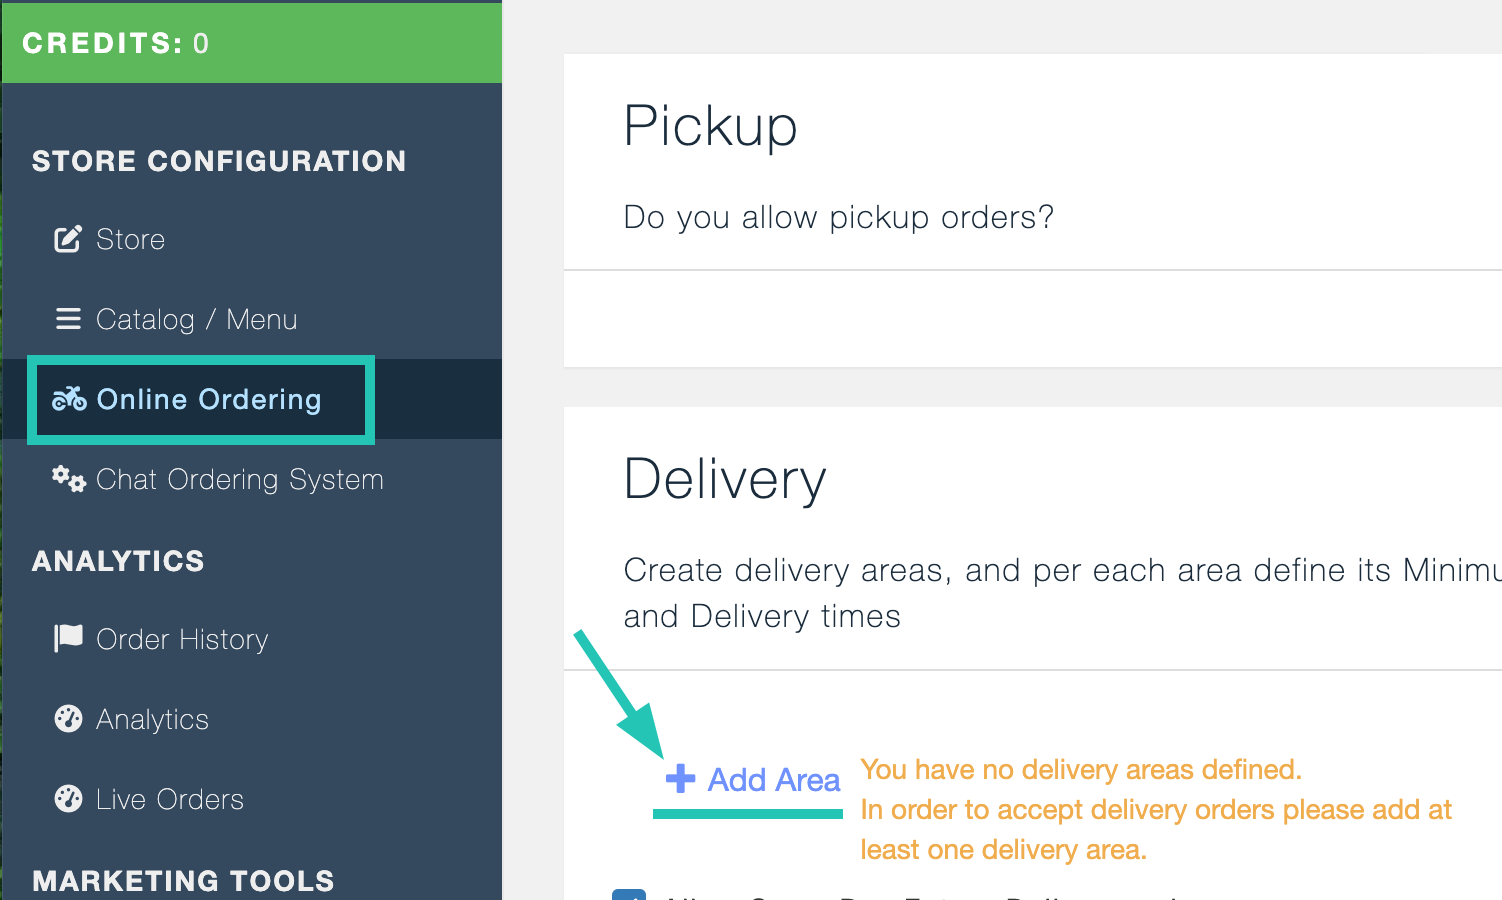Screen dimensions: 1502x900
Task: Click the Marketing Tools section header
Action: click(183, 881)
